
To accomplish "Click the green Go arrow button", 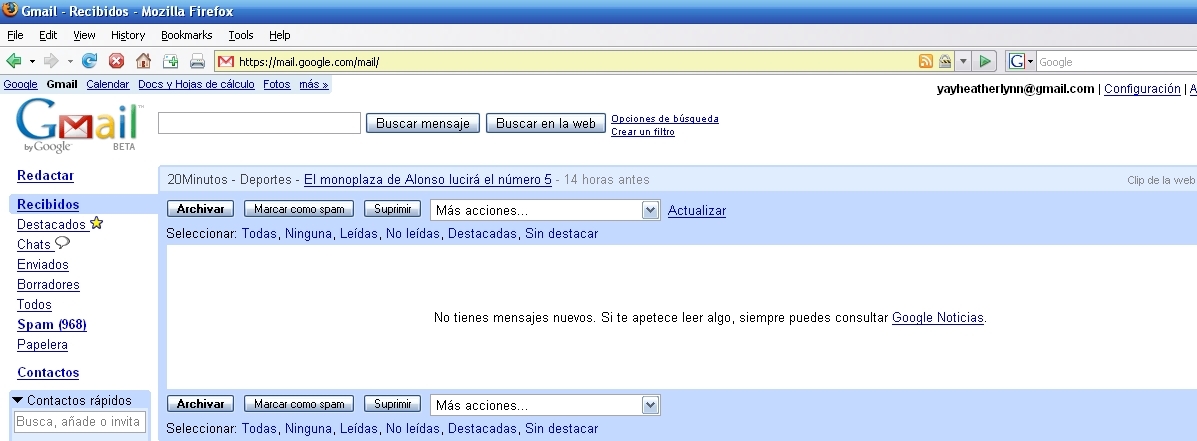I will pos(985,61).
